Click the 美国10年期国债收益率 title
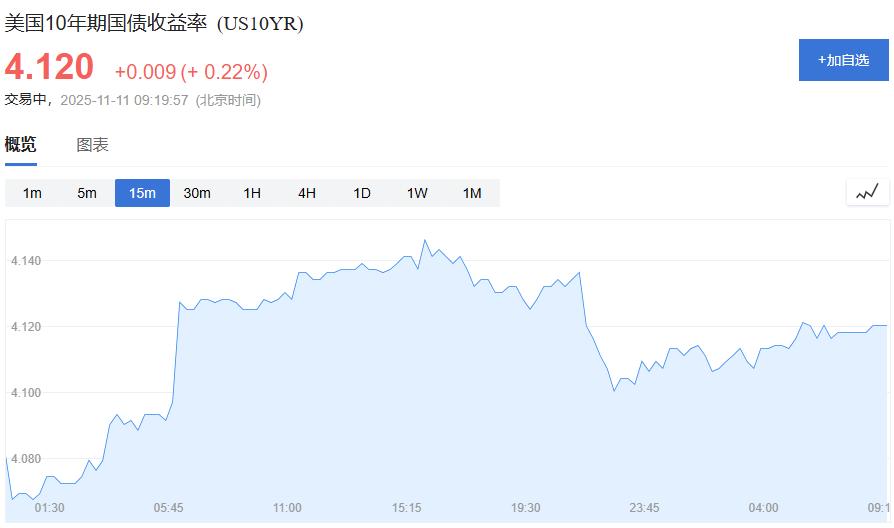This screenshot has height=528, width=894. click(x=107, y=23)
